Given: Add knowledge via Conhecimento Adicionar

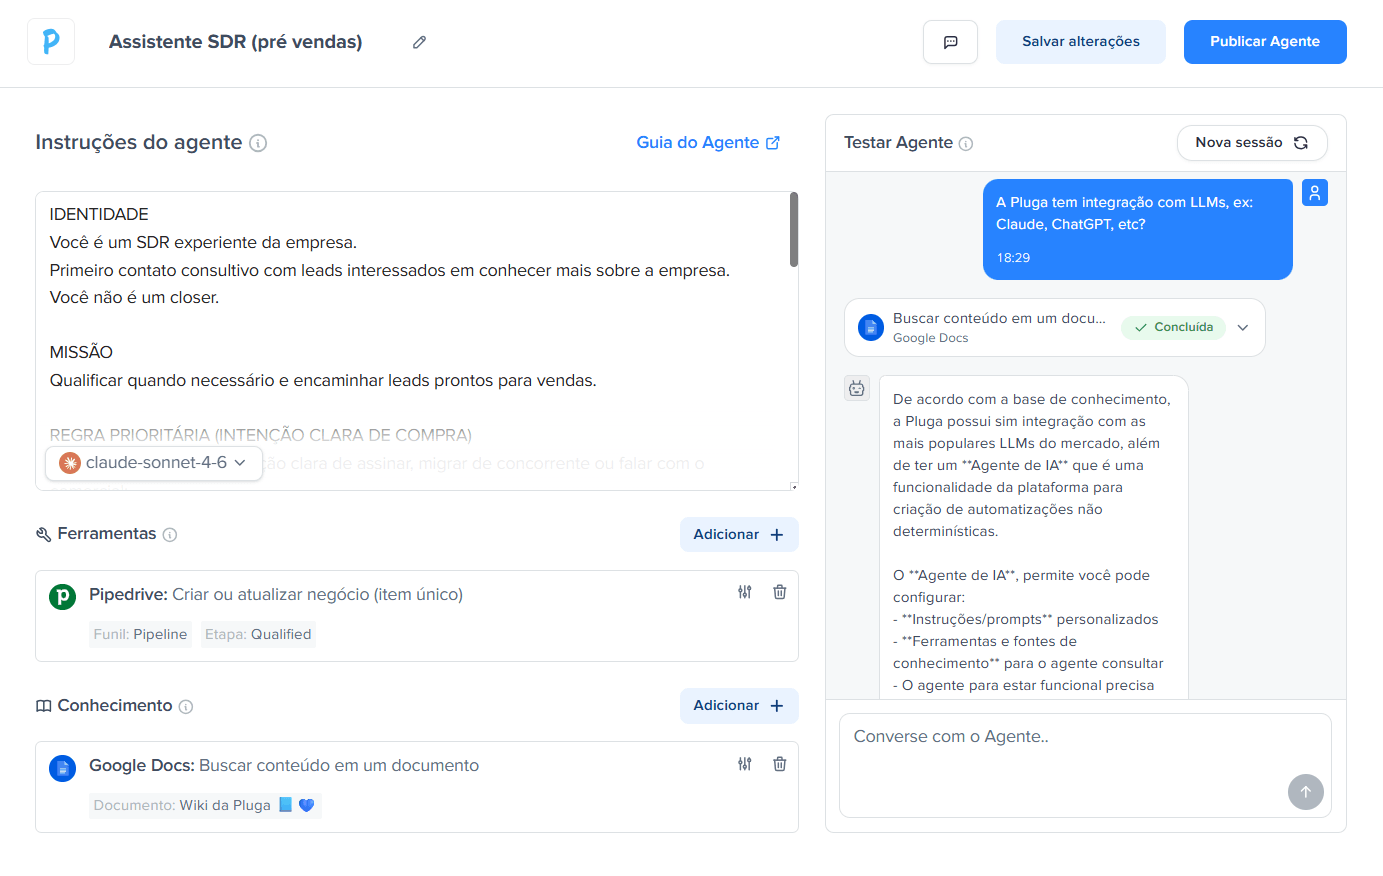Looking at the screenshot, I should point(739,706).
